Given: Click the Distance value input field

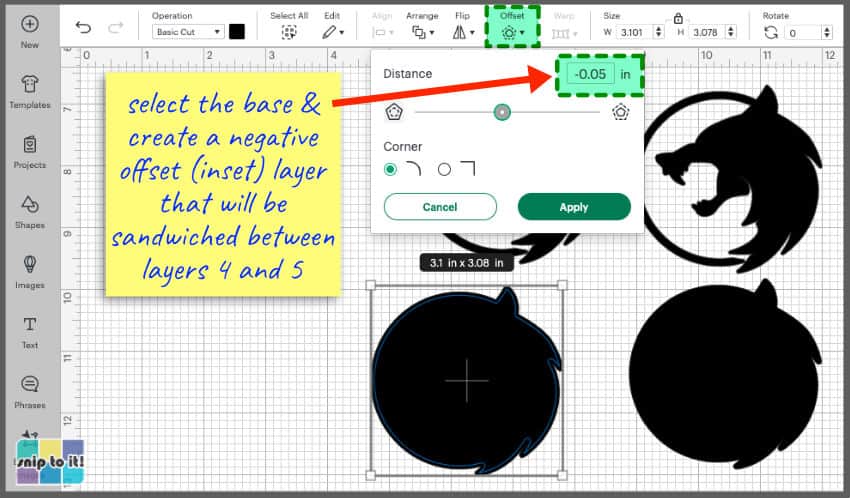Looking at the screenshot, I should [590, 74].
